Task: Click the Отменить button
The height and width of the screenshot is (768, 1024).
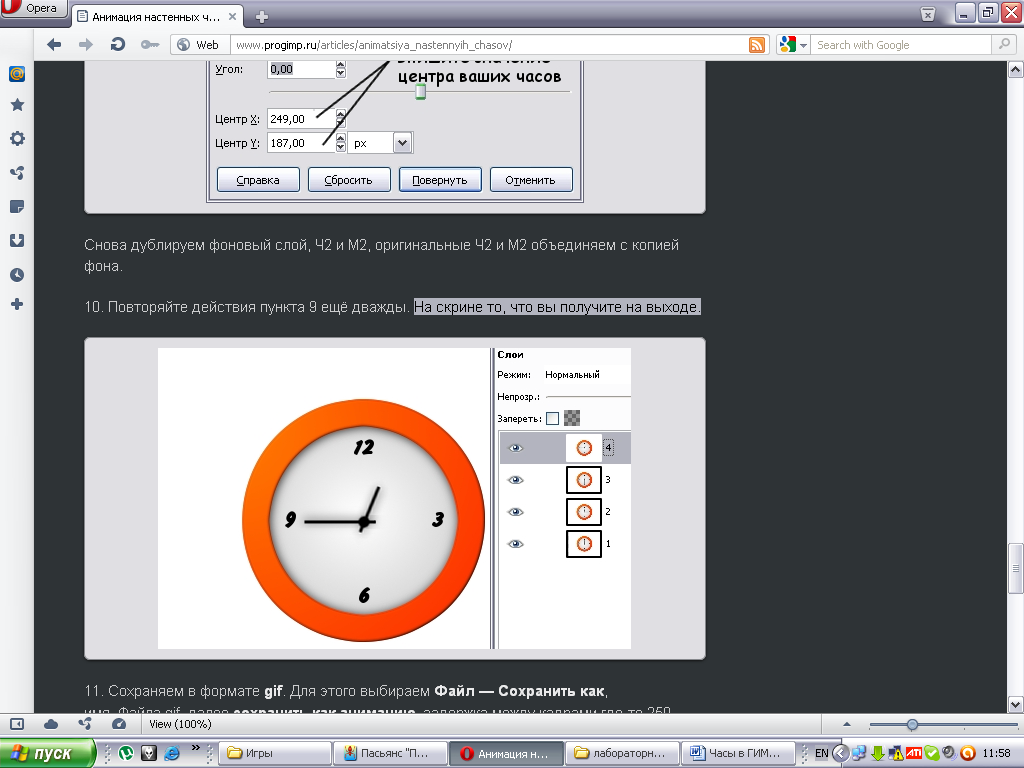Action: (x=531, y=180)
